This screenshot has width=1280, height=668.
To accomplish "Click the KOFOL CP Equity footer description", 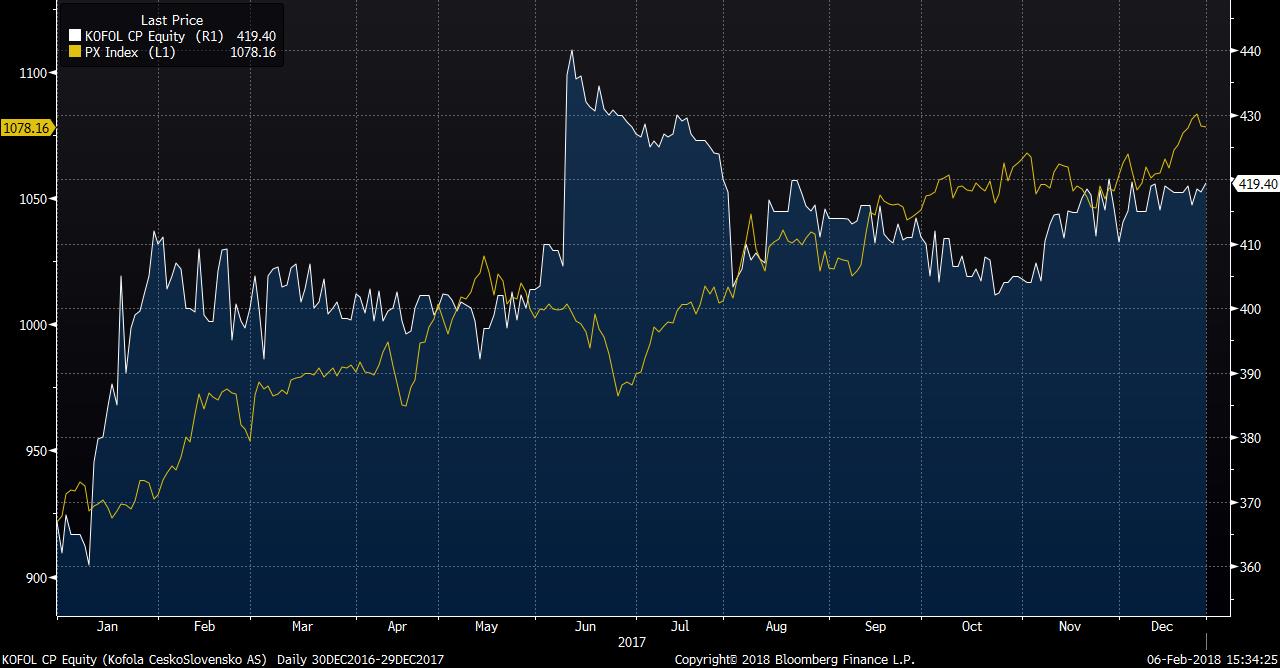I will coord(135,659).
